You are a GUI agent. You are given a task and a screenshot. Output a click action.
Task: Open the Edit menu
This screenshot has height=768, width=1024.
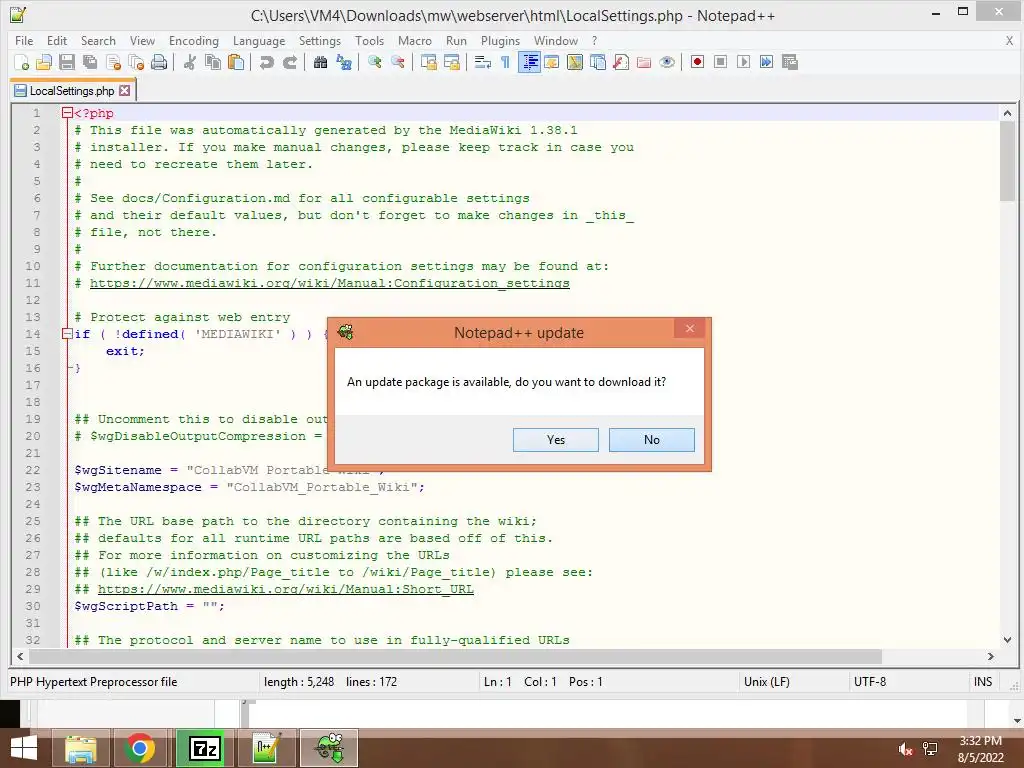point(57,40)
